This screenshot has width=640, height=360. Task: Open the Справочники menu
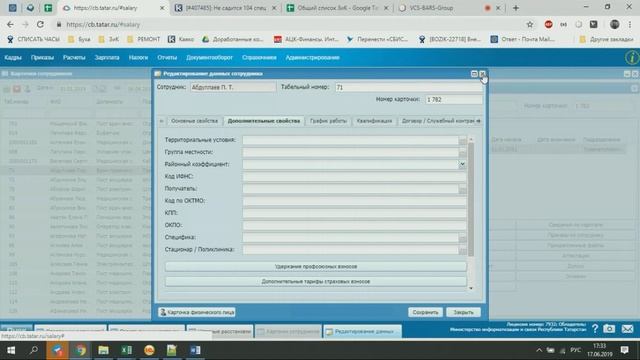(x=259, y=58)
